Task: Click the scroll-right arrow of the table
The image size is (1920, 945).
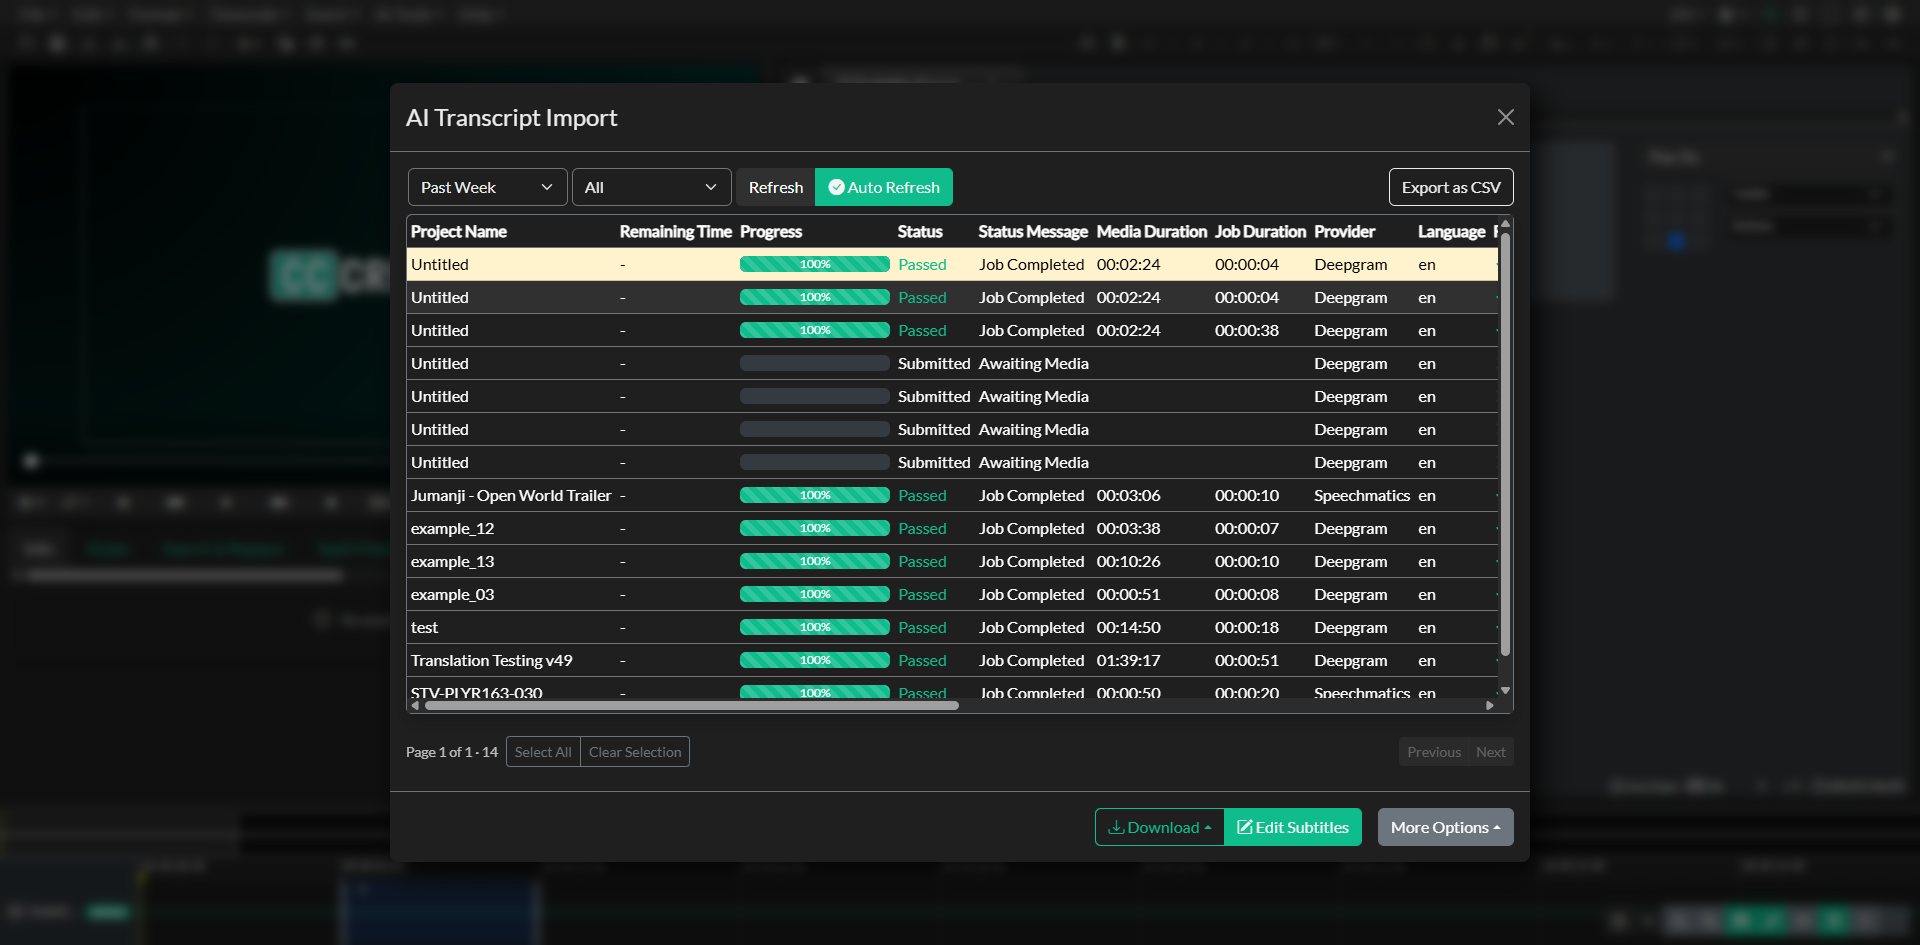Action: pos(1490,706)
